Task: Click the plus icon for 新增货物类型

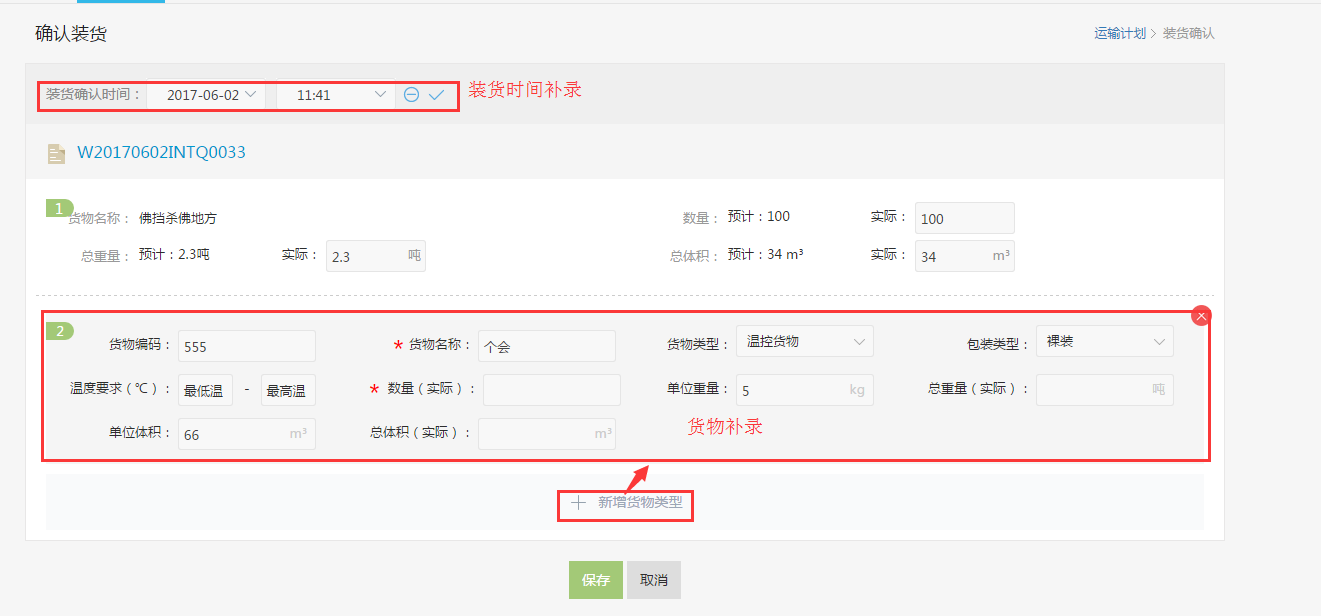Action: pyautogui.click(x=578, y=503)
